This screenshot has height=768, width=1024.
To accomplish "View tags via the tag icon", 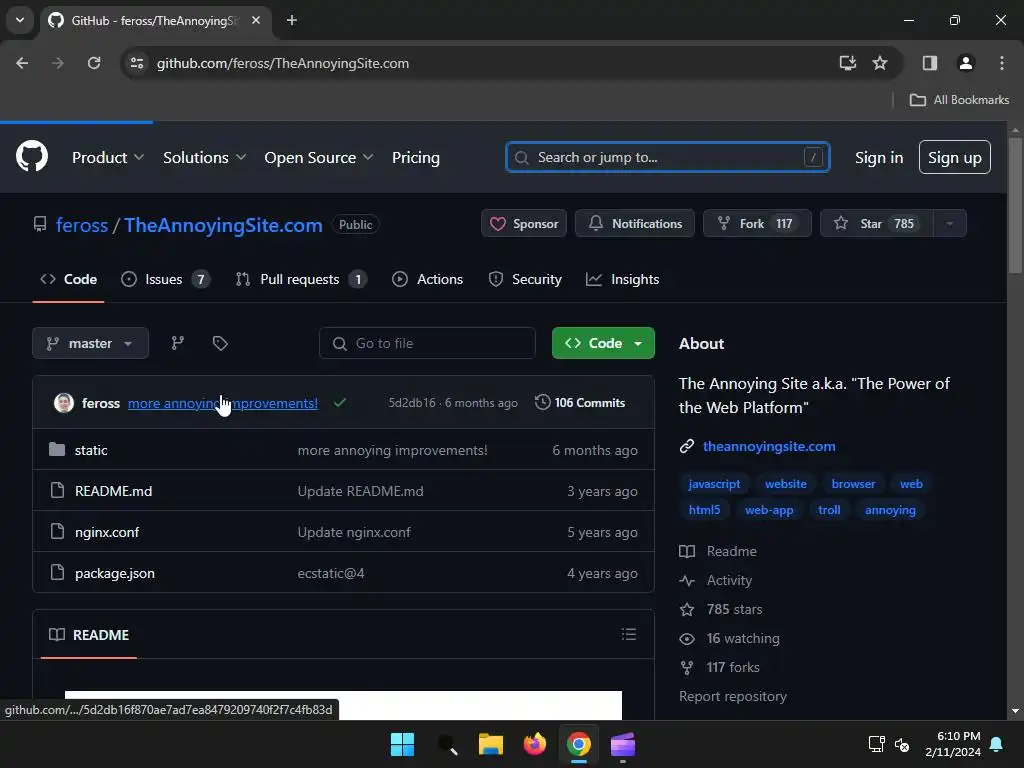I will 220,343.
